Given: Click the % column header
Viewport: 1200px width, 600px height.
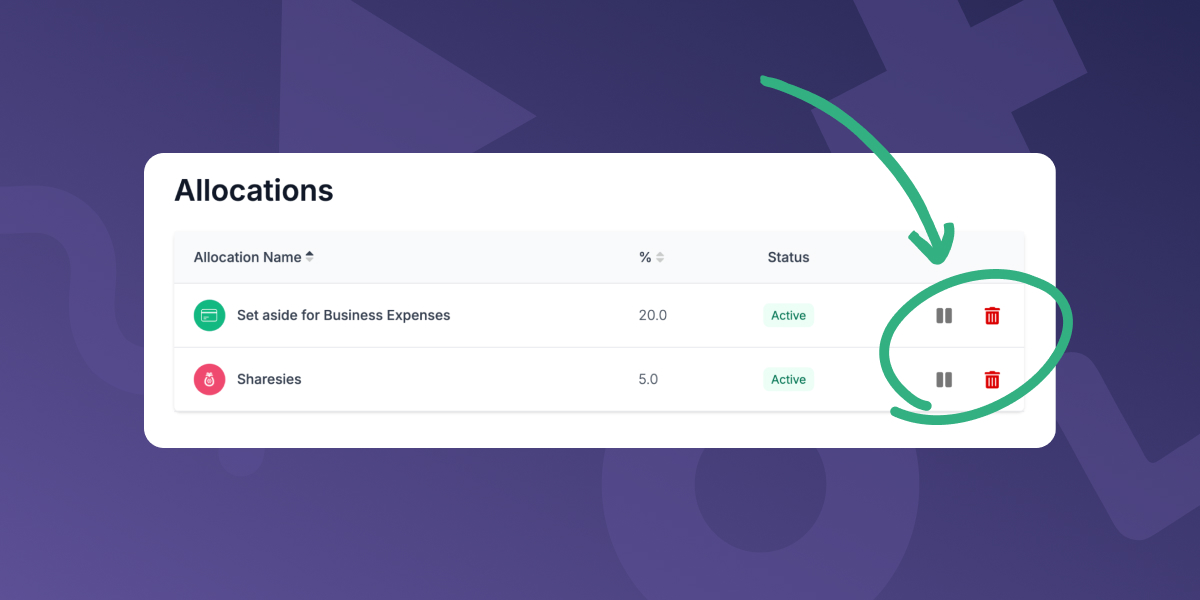Looking at the screenshot, I should pyautogui.click(x=645, y=257).
